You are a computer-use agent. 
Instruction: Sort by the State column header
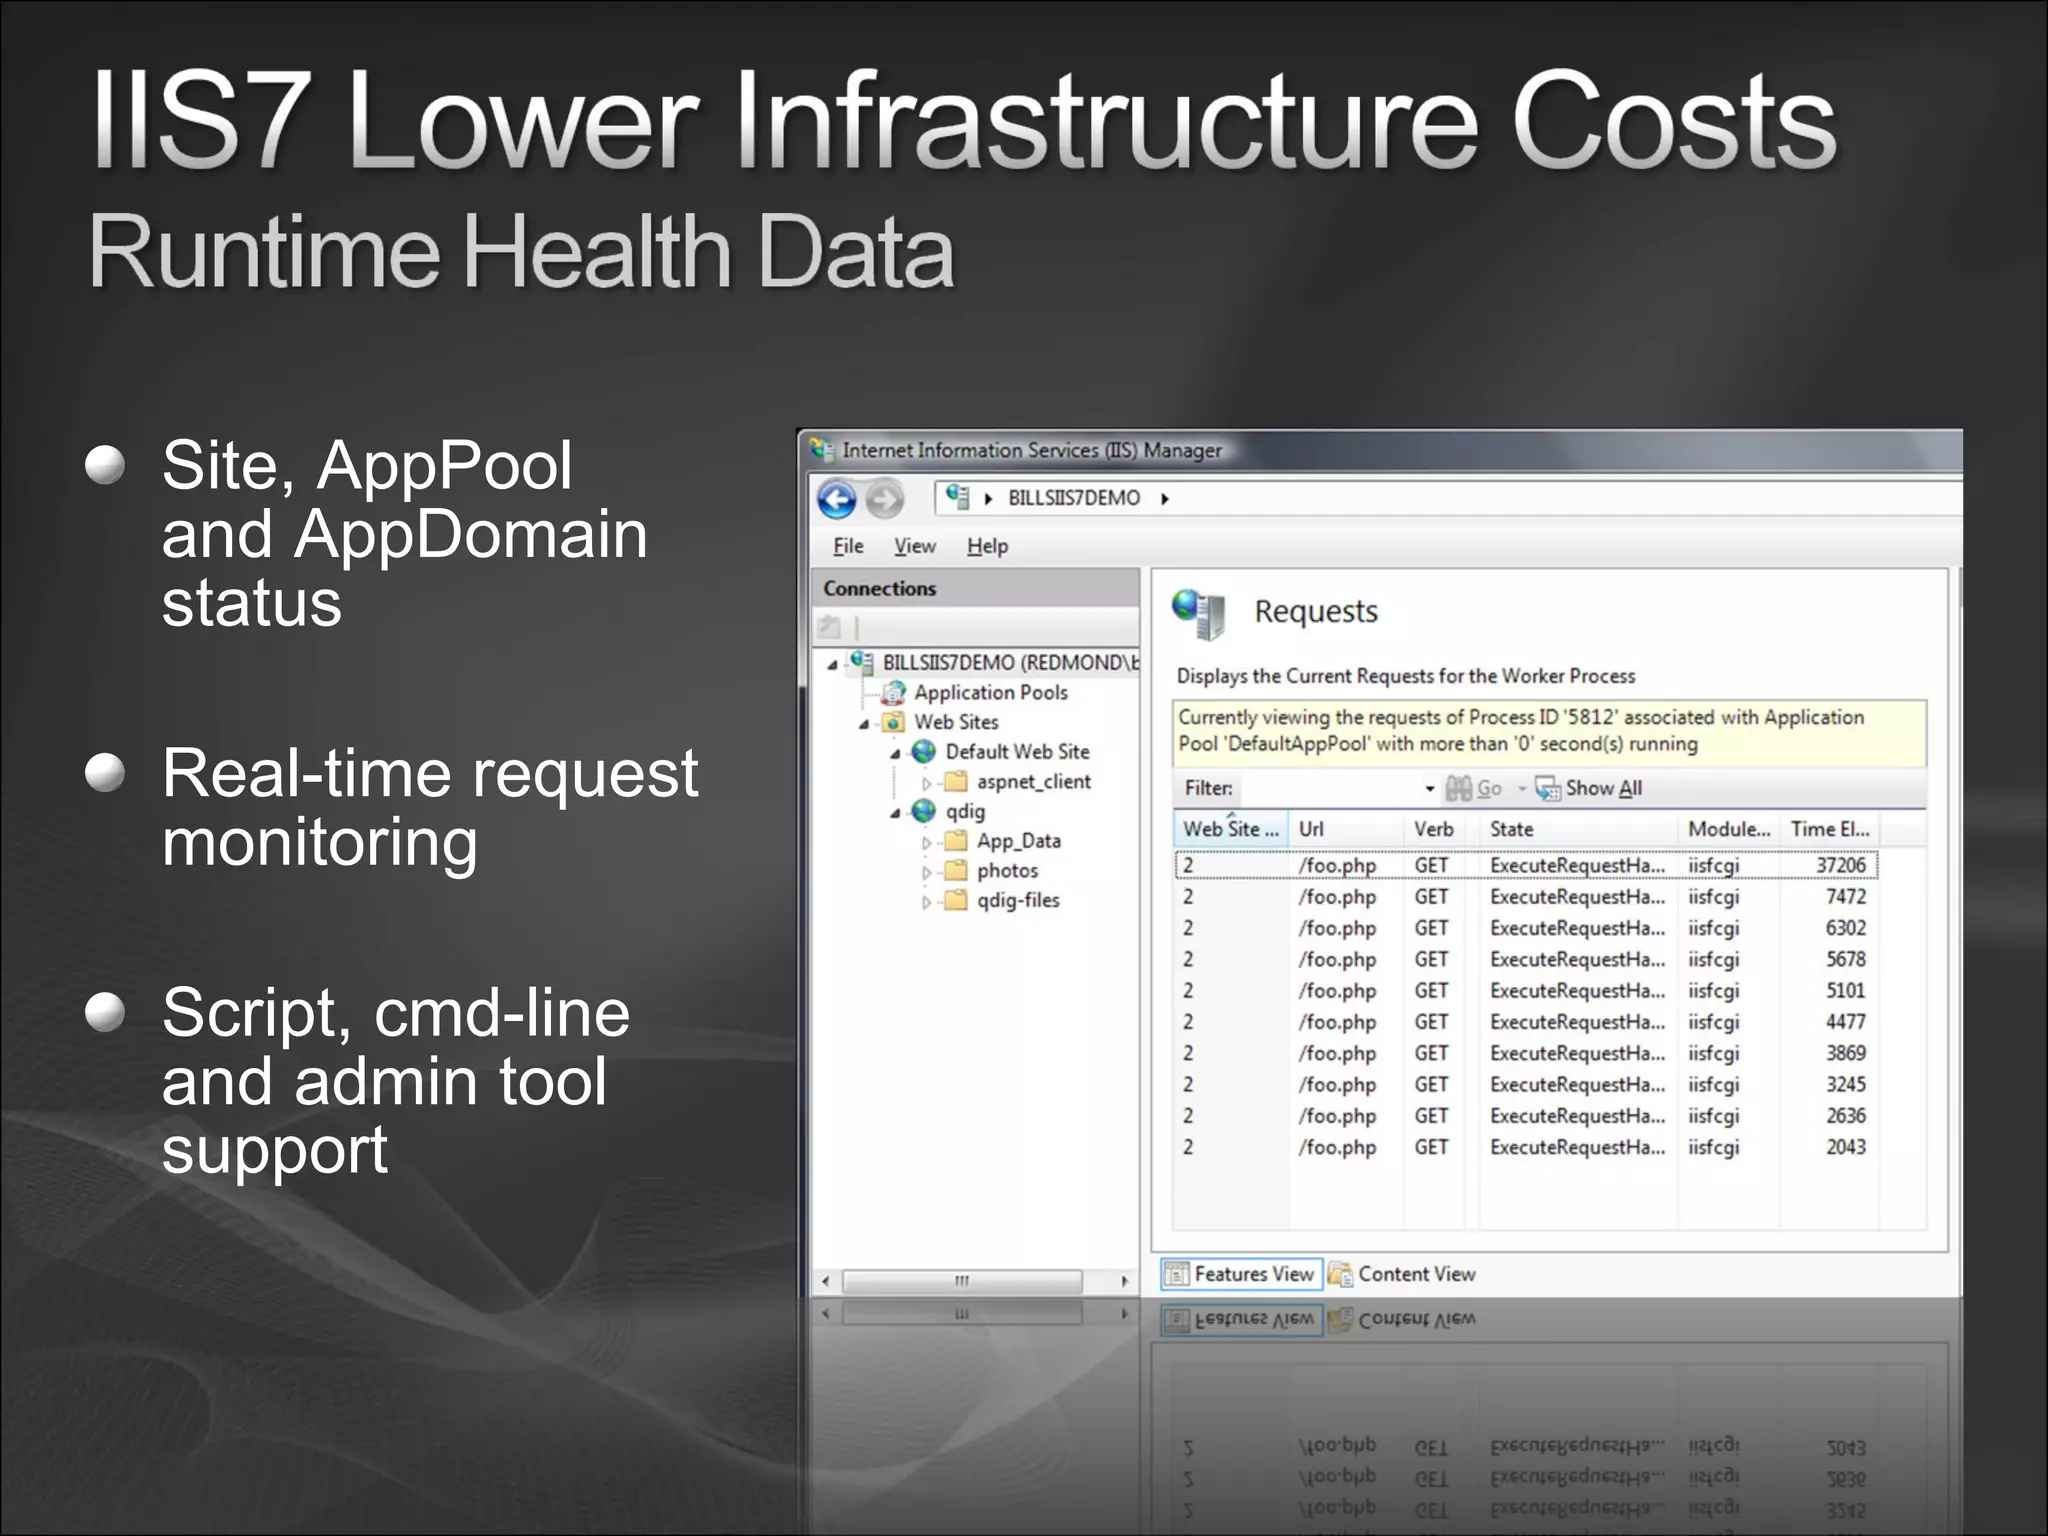point(1577,829)
